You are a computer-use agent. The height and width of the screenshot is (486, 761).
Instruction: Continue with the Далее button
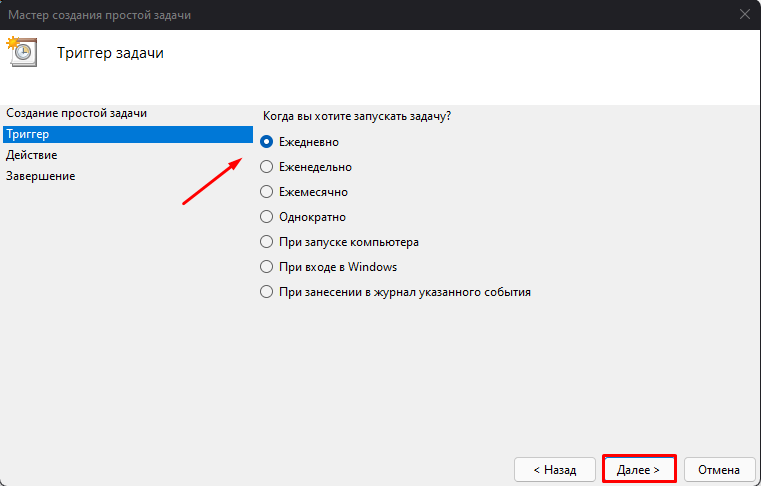tap(639, 469)
